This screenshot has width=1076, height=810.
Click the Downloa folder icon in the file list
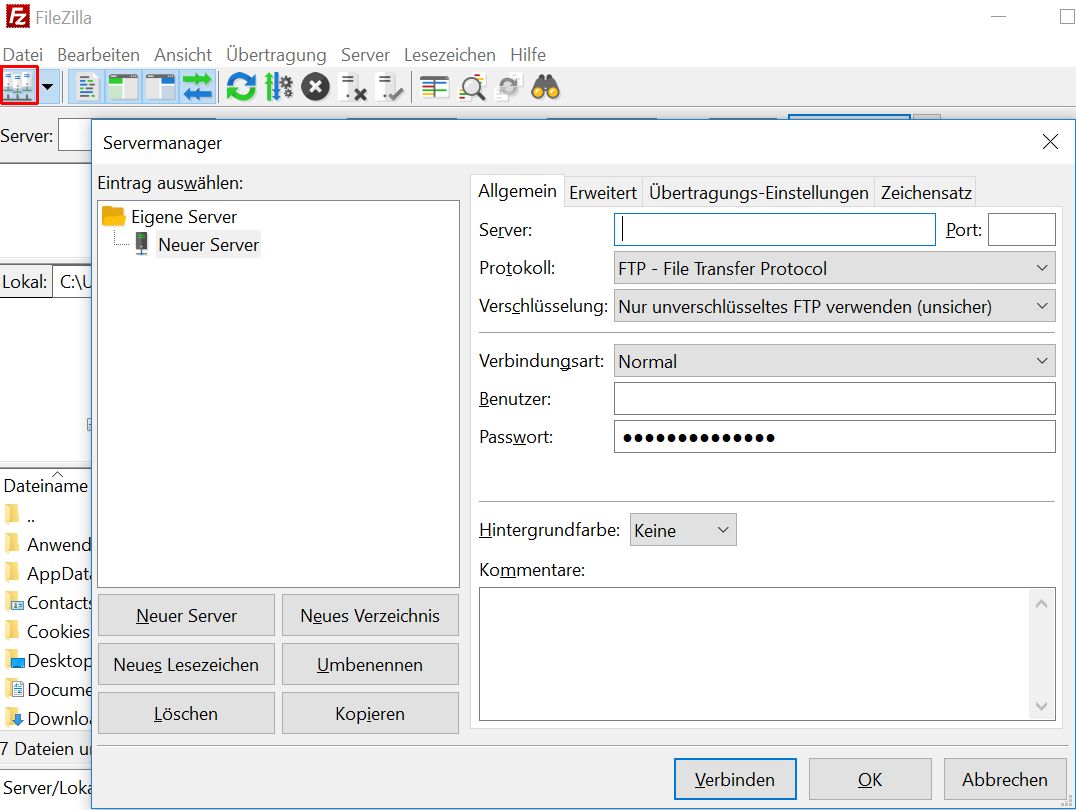click(14, 718)
